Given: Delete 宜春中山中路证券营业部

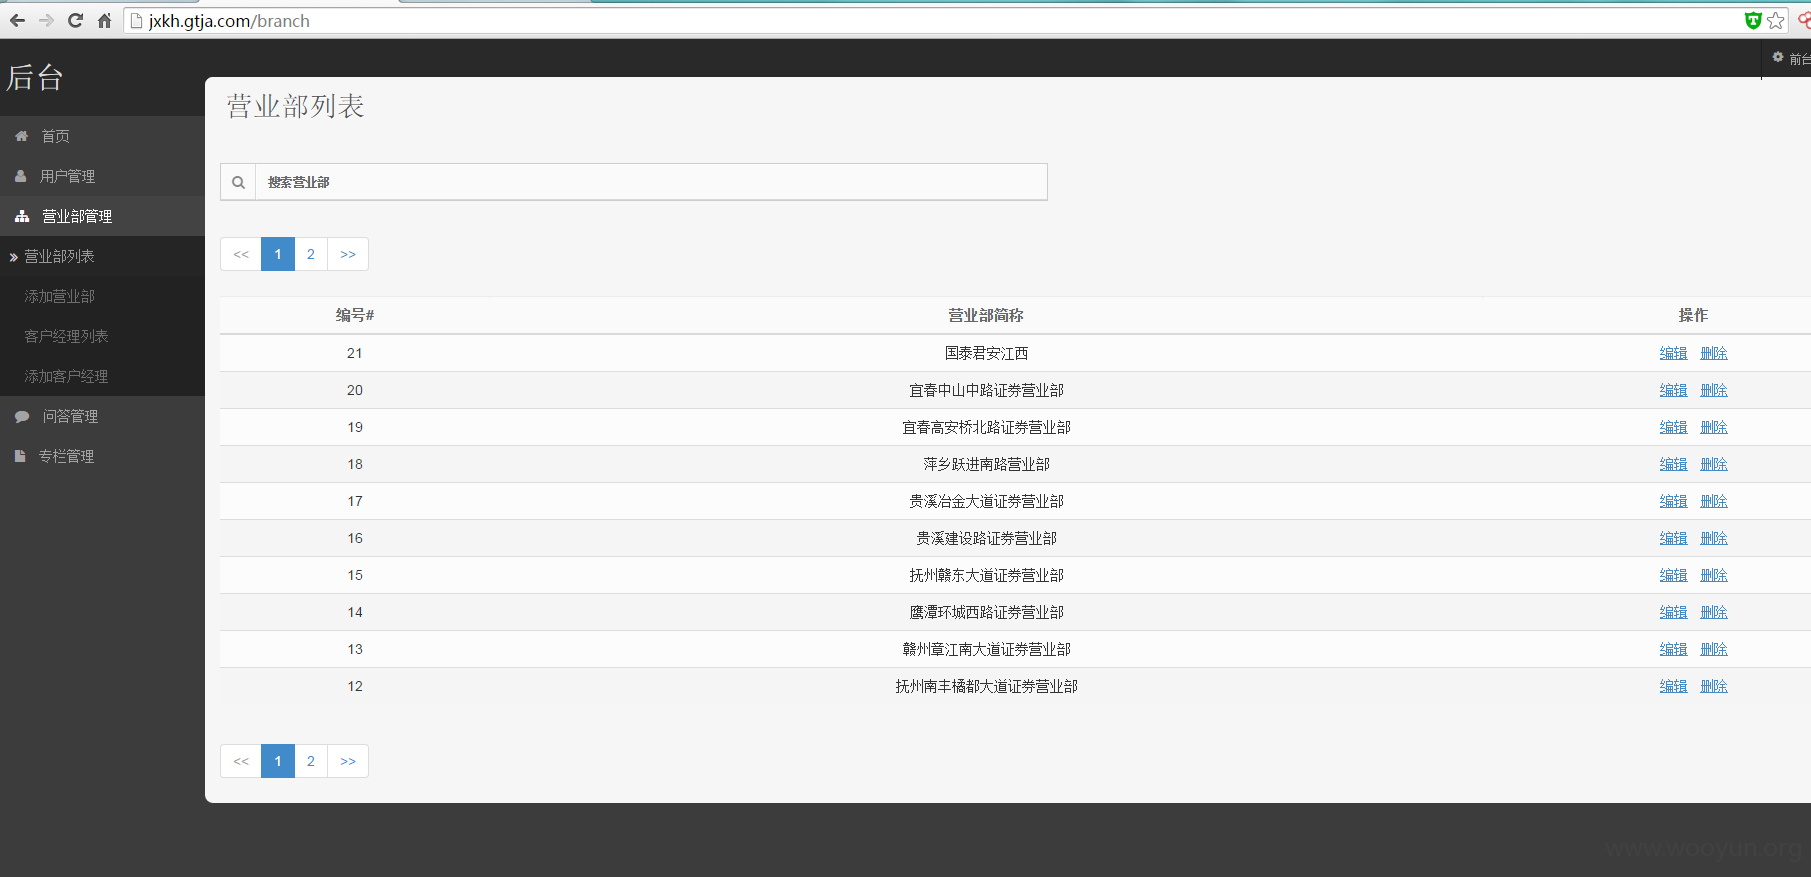Looking at the screenshot, I should tap(1714, 390).
